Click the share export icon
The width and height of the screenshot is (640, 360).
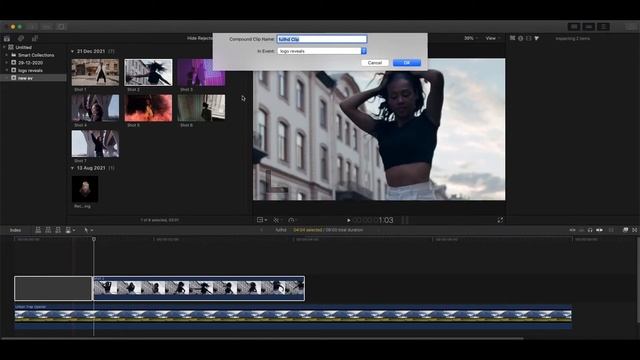[x=631, y=27]
